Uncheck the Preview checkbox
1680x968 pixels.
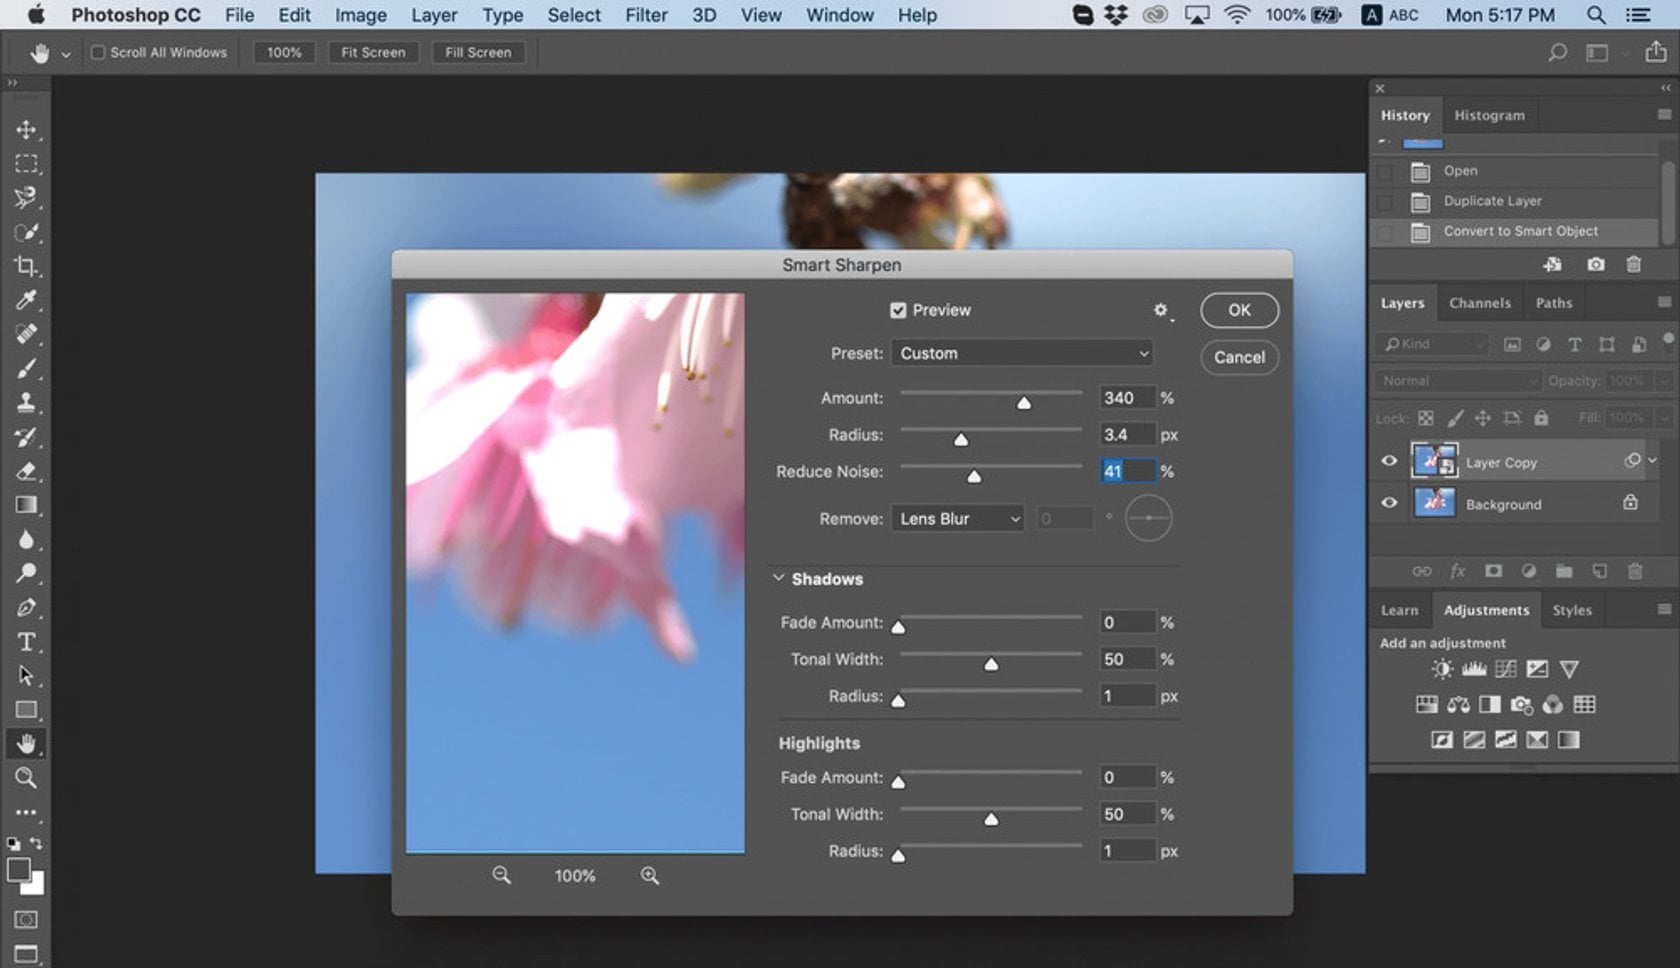tap(898, 310)
